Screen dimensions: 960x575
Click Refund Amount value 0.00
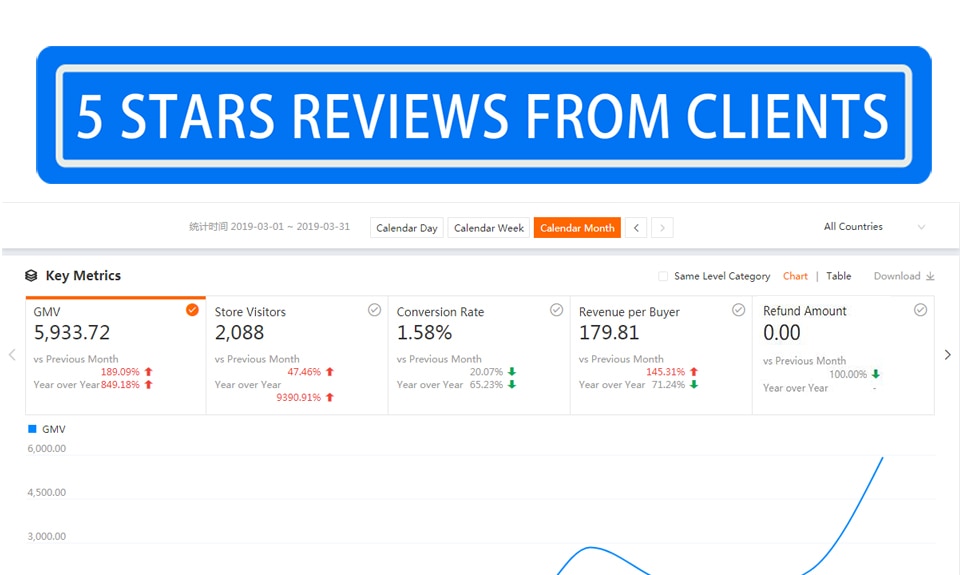pos(781,333)
